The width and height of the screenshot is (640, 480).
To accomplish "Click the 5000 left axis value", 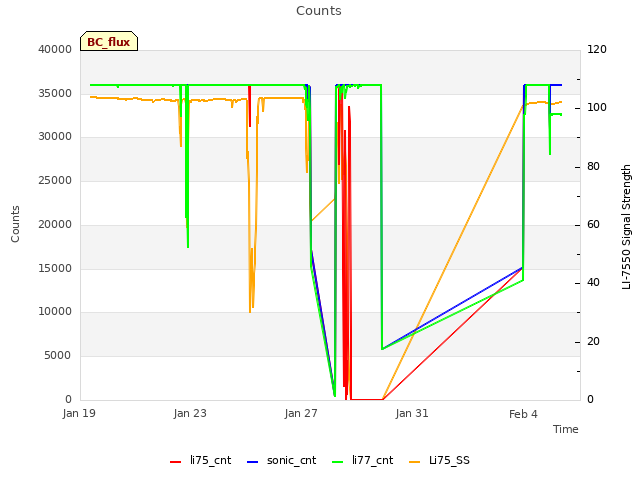I will [x=58, y=356].
